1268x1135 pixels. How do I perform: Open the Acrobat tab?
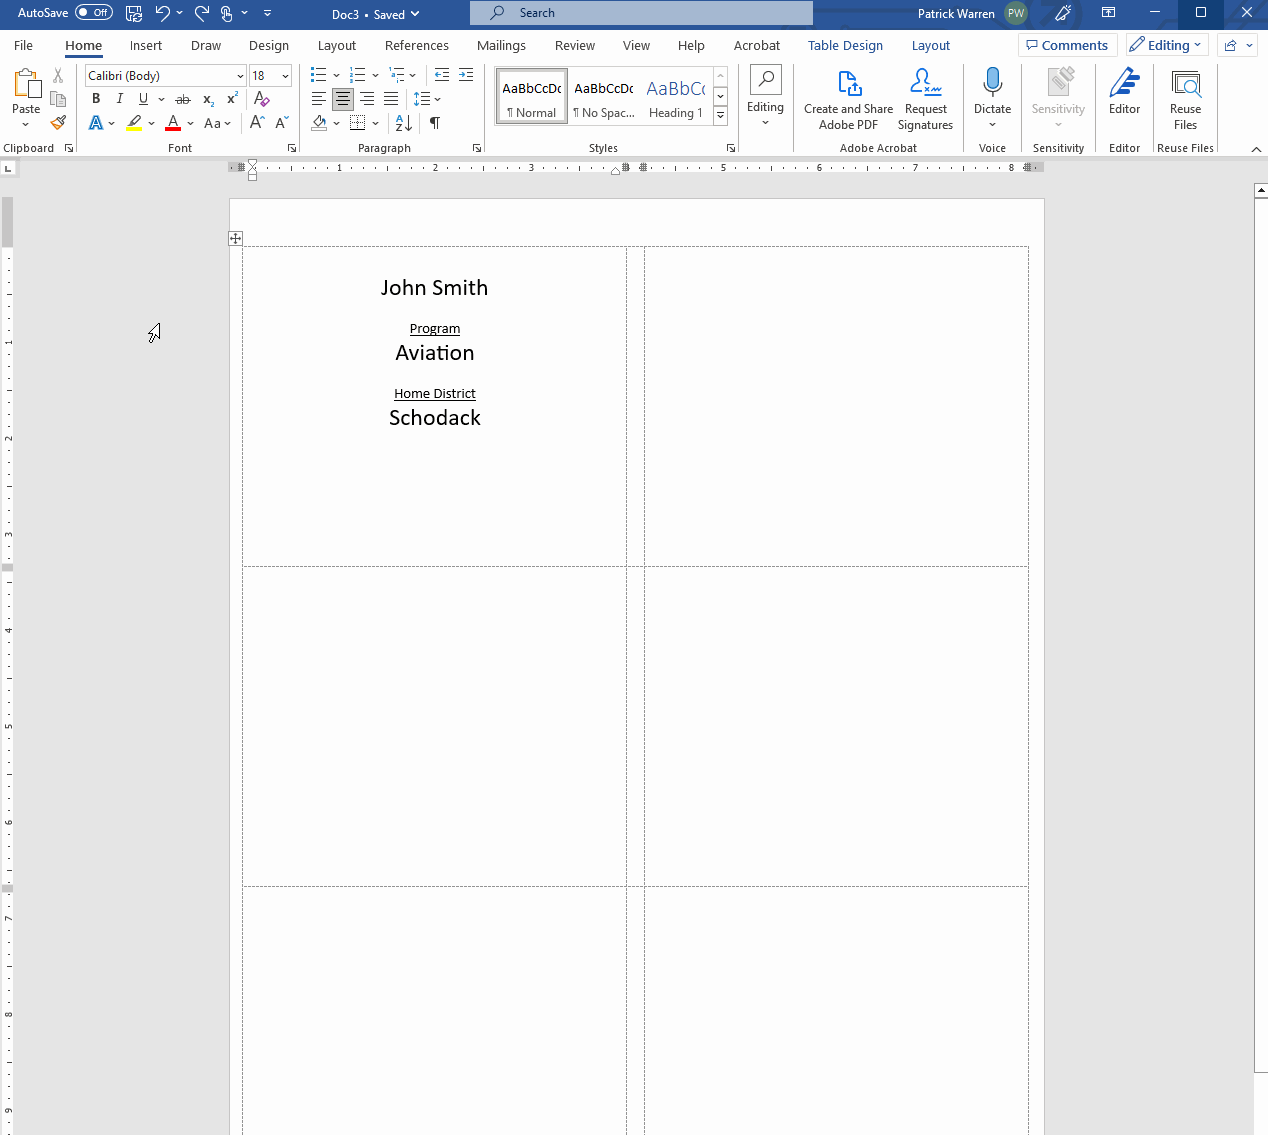click(756, 45)
